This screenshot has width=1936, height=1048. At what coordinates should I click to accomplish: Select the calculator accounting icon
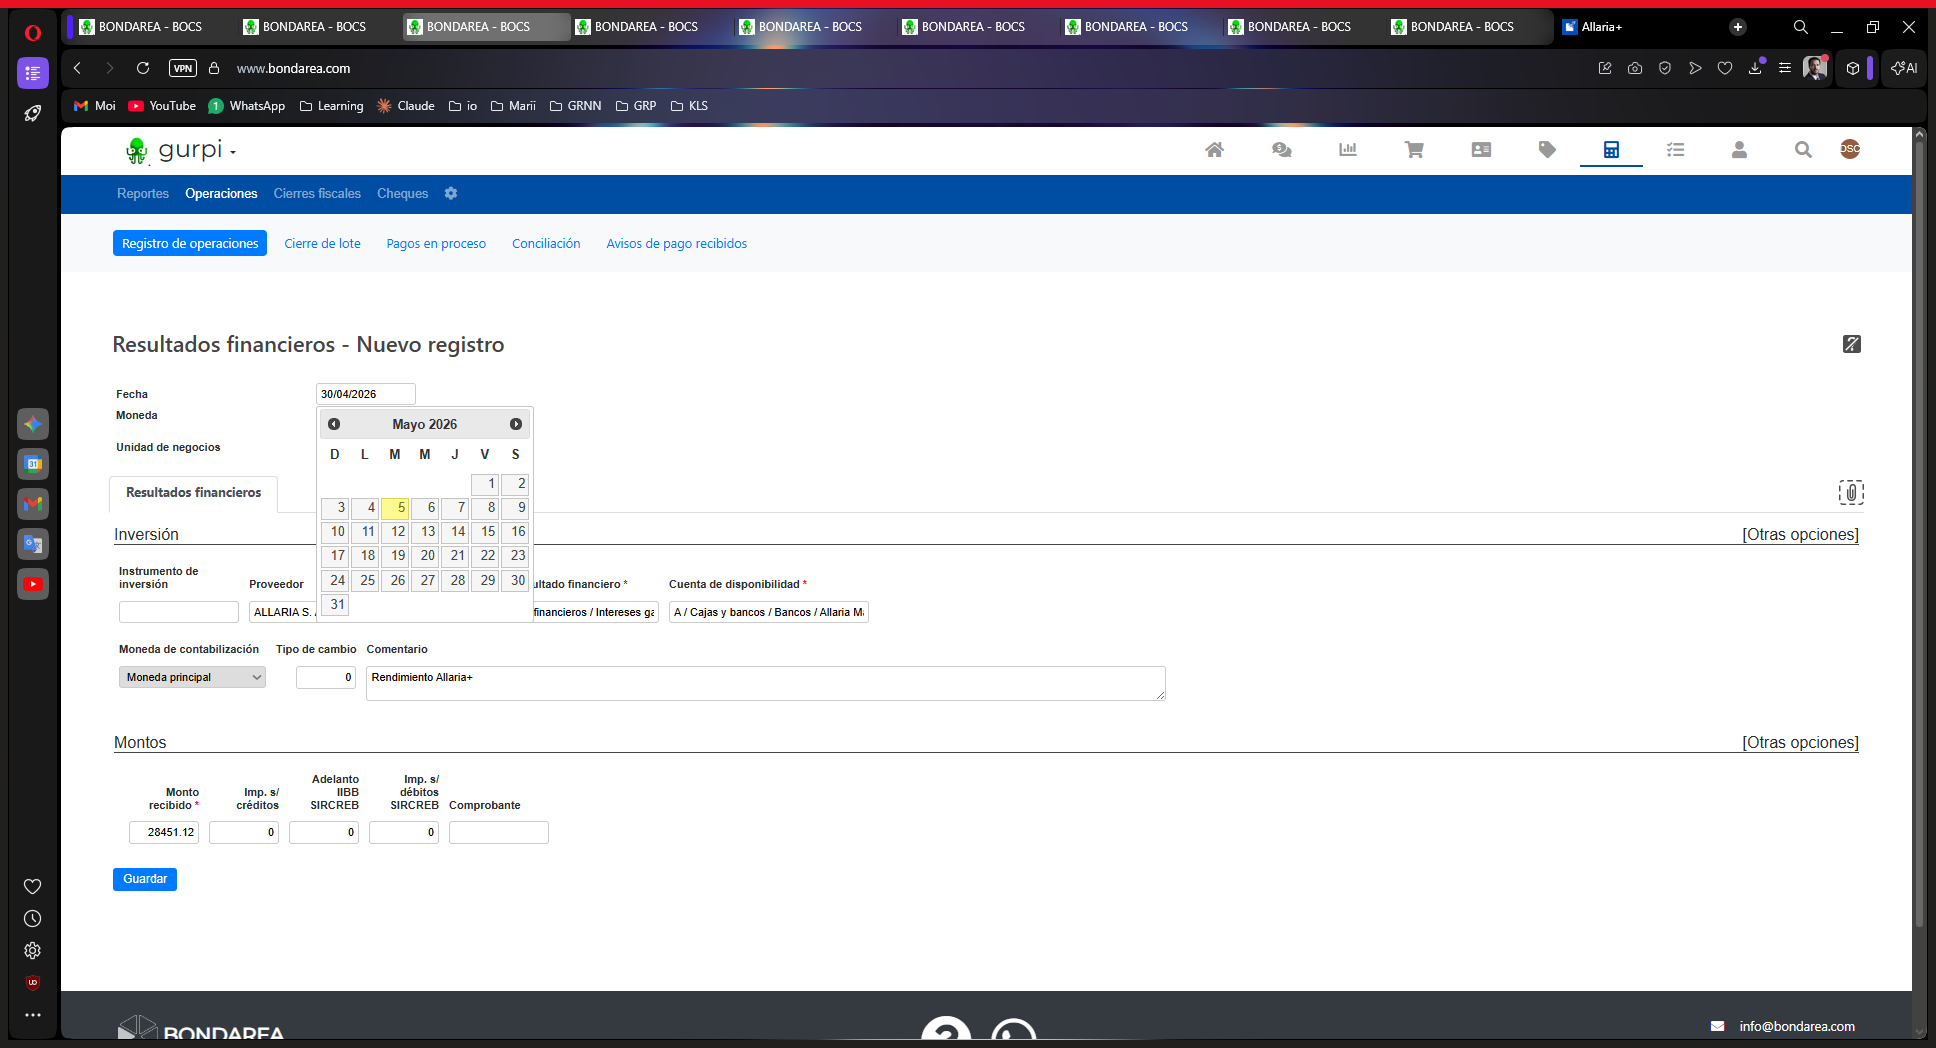coord(1611,150)
